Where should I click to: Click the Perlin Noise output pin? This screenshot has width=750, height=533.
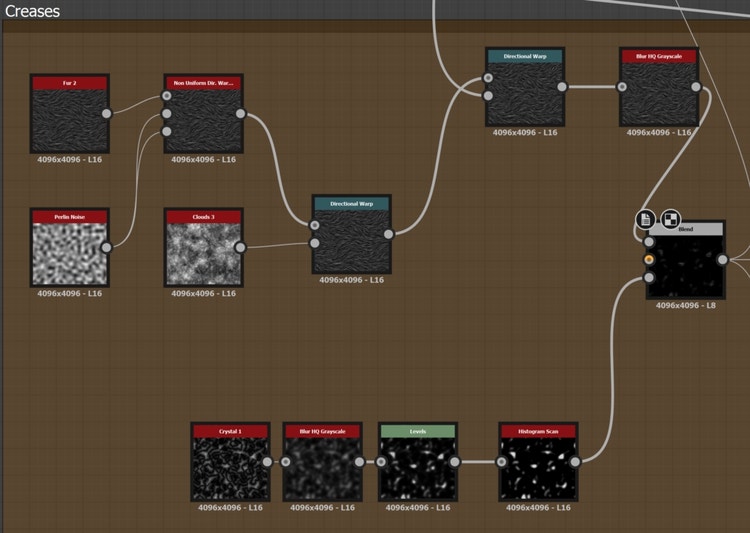click(107, 247)
